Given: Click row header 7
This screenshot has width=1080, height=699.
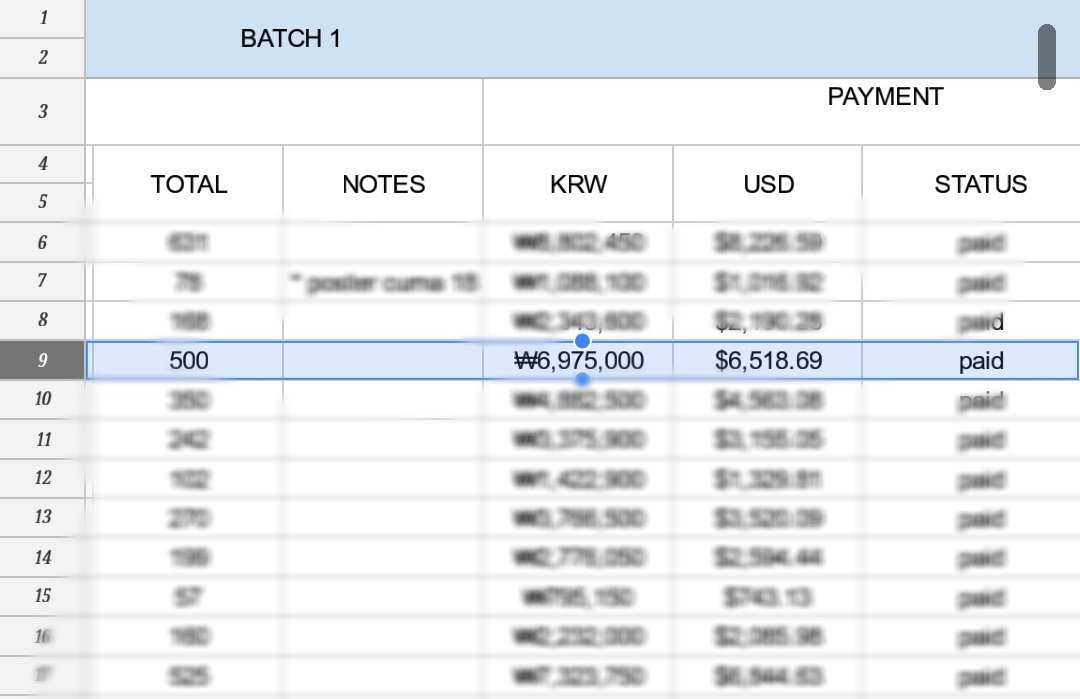Looking at the screenshot, I should click(x=42, y=281).
